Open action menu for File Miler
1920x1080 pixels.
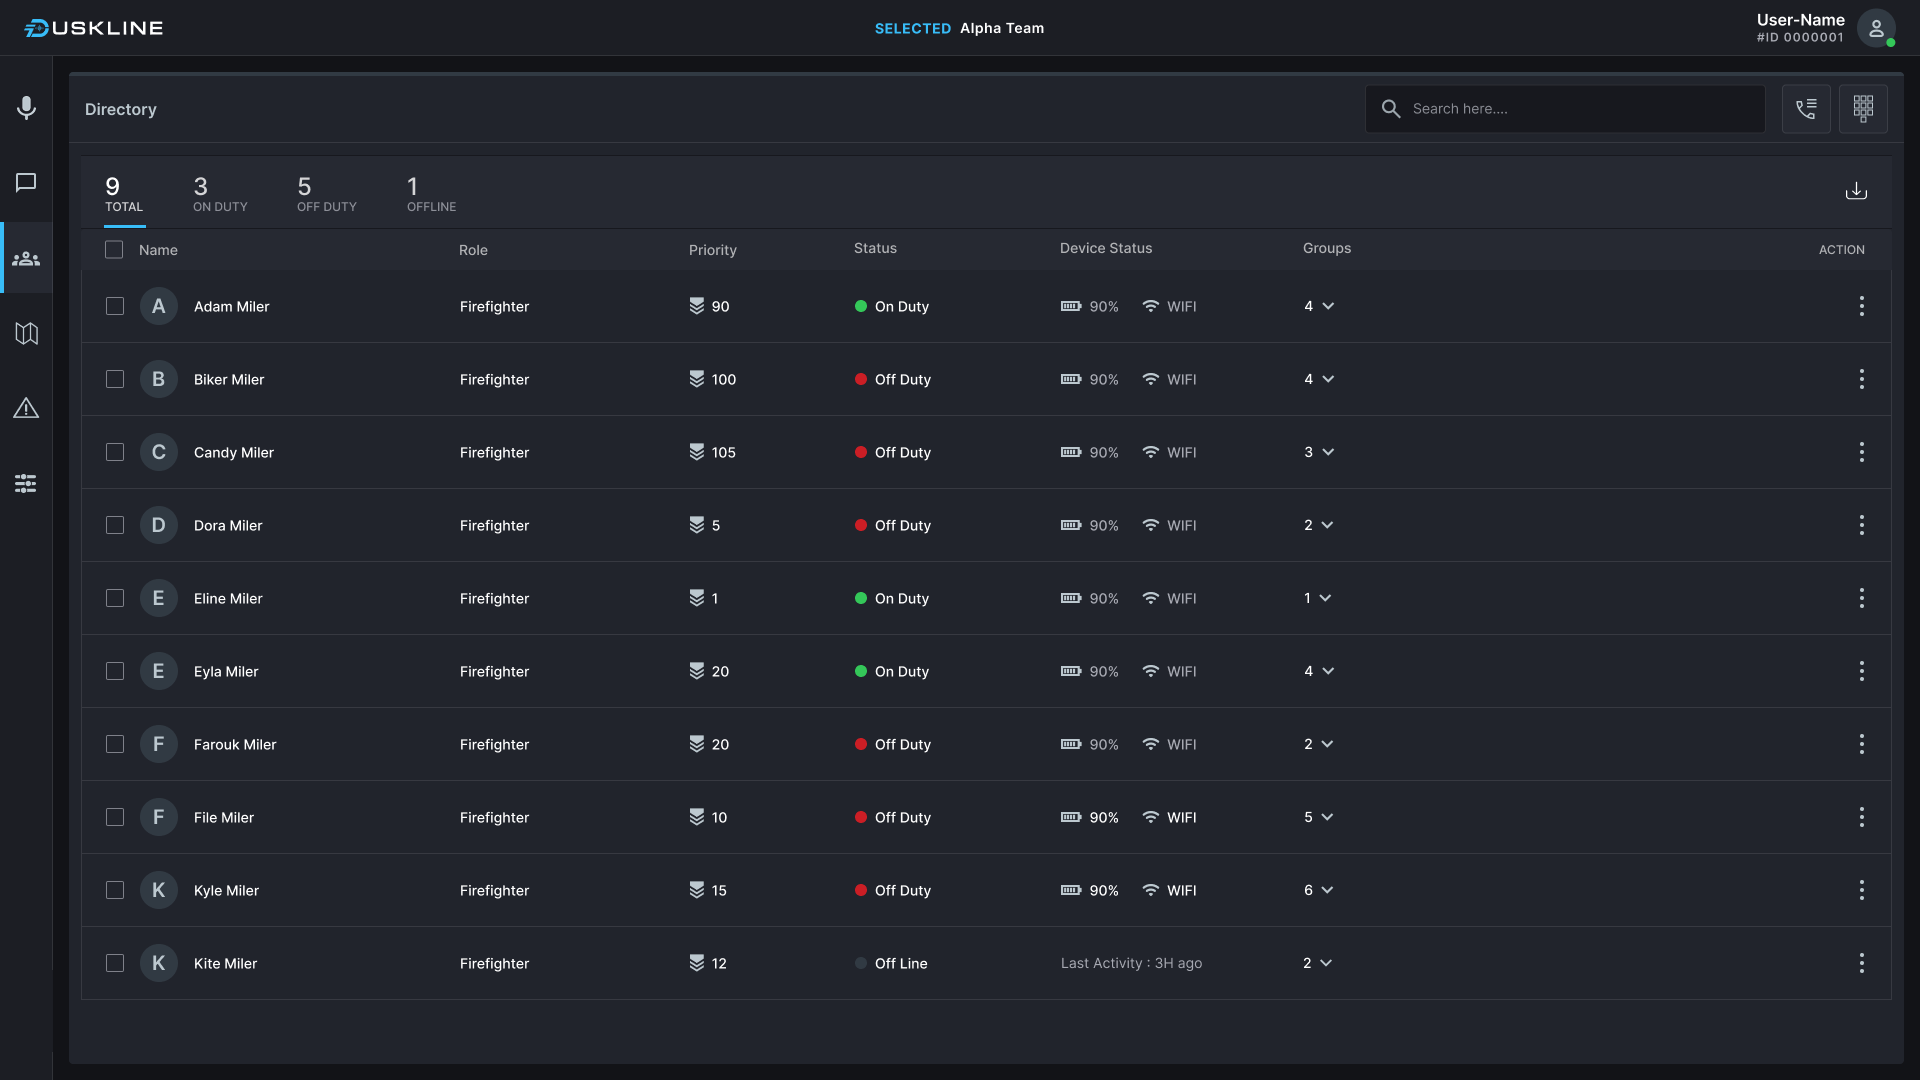(x=1861, y=817)
